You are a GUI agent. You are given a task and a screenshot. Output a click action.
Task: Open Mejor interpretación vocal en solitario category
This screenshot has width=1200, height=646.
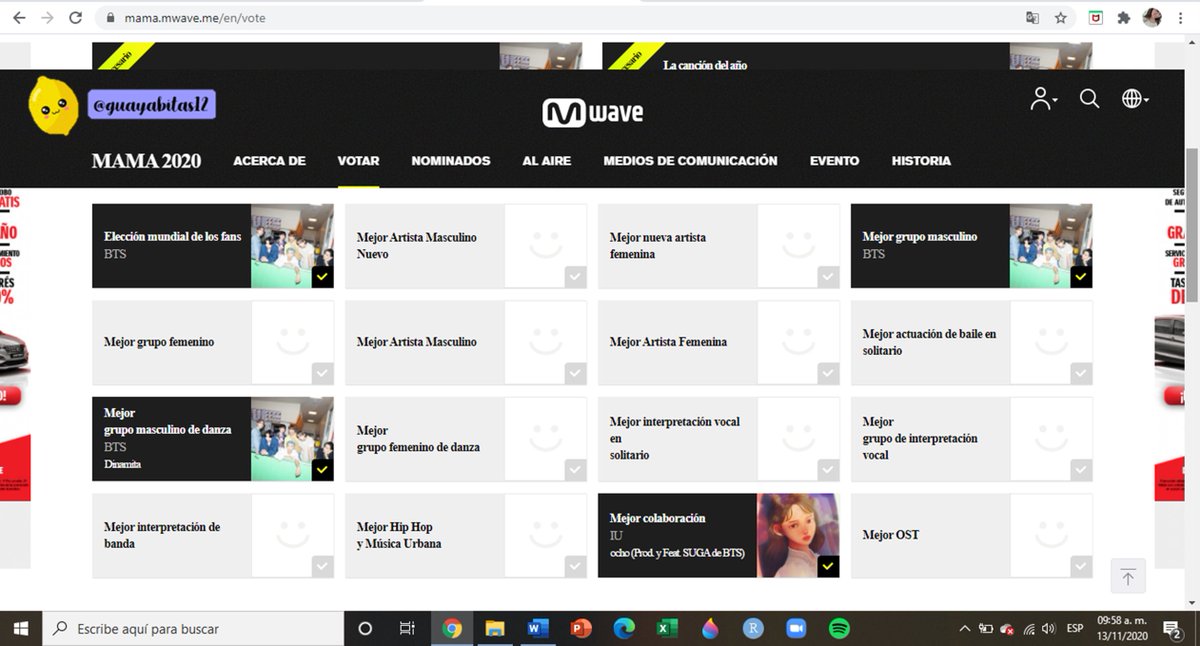click(x=719, y=439)
